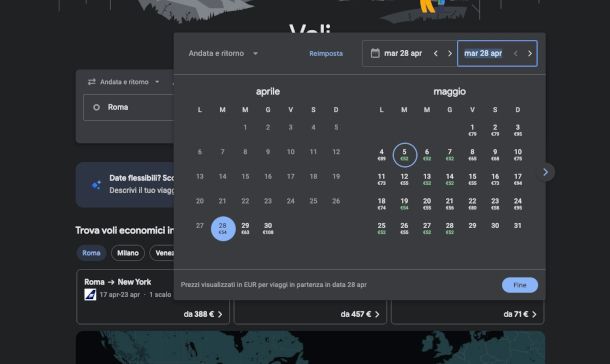Select 18 maggio in the calendar

coord(382,203)
